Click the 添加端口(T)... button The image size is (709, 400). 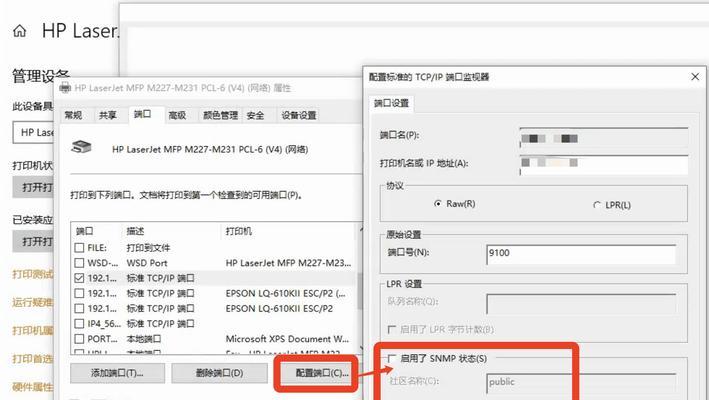point(118,373)
